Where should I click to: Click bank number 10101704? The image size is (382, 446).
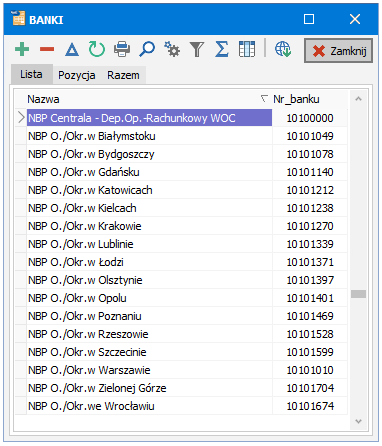point(310,388)
